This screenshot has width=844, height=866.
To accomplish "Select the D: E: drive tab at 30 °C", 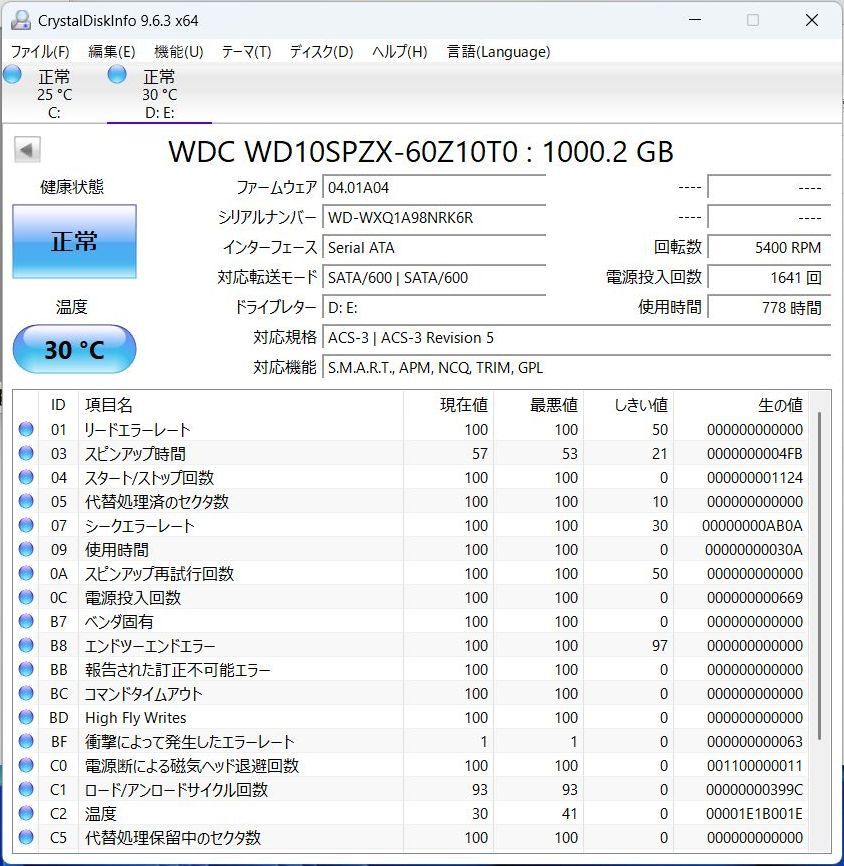I will (159, 94).
